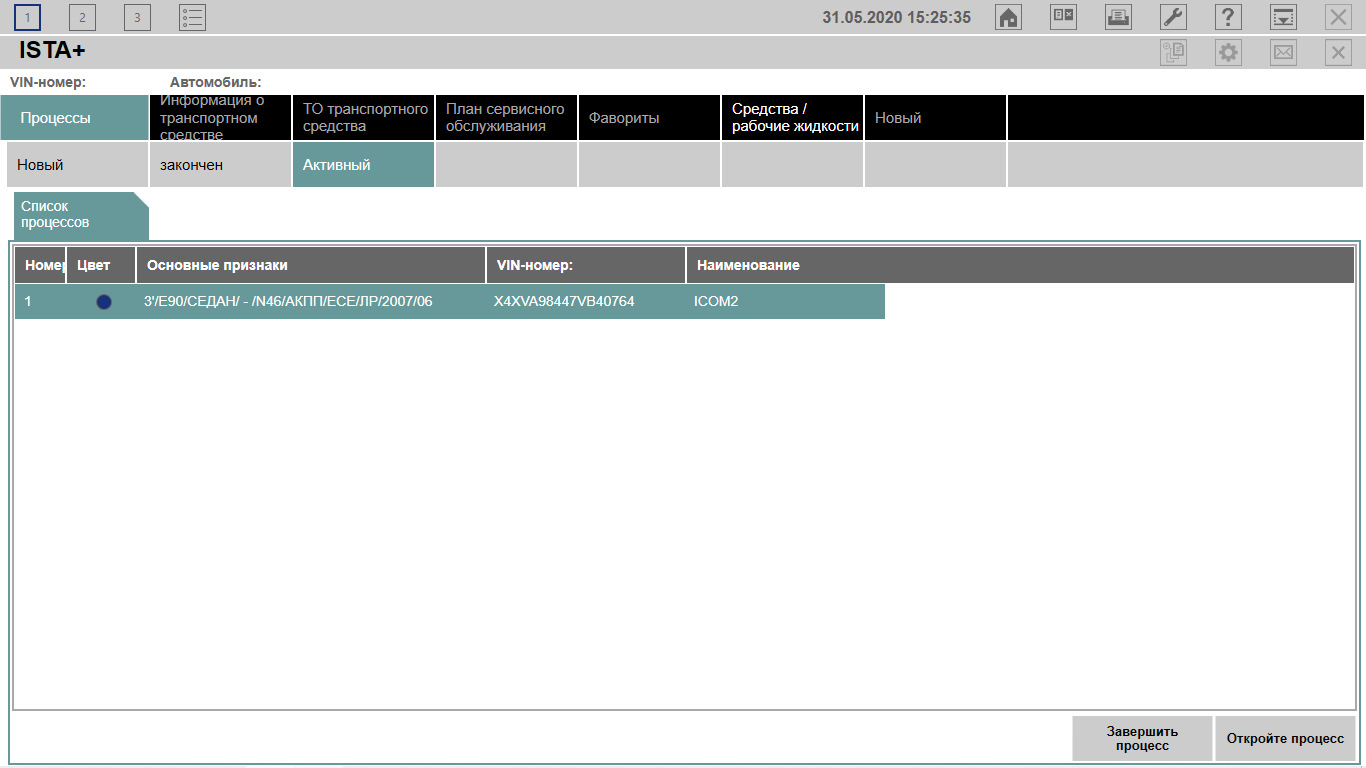Image resolution: width=1366 pixels, height=768 pixels.
Task: Open the Процессы main tab
Action: 75,118
